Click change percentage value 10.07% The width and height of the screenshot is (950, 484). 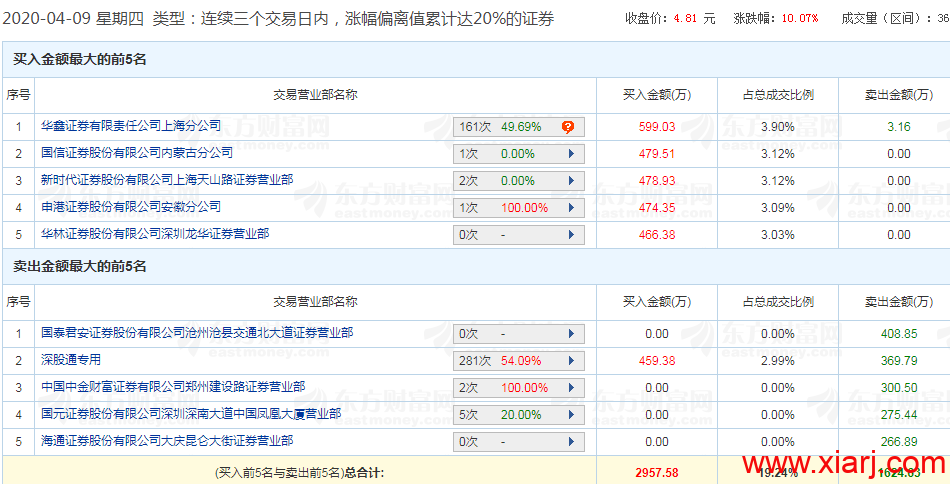tap(799, 19)
